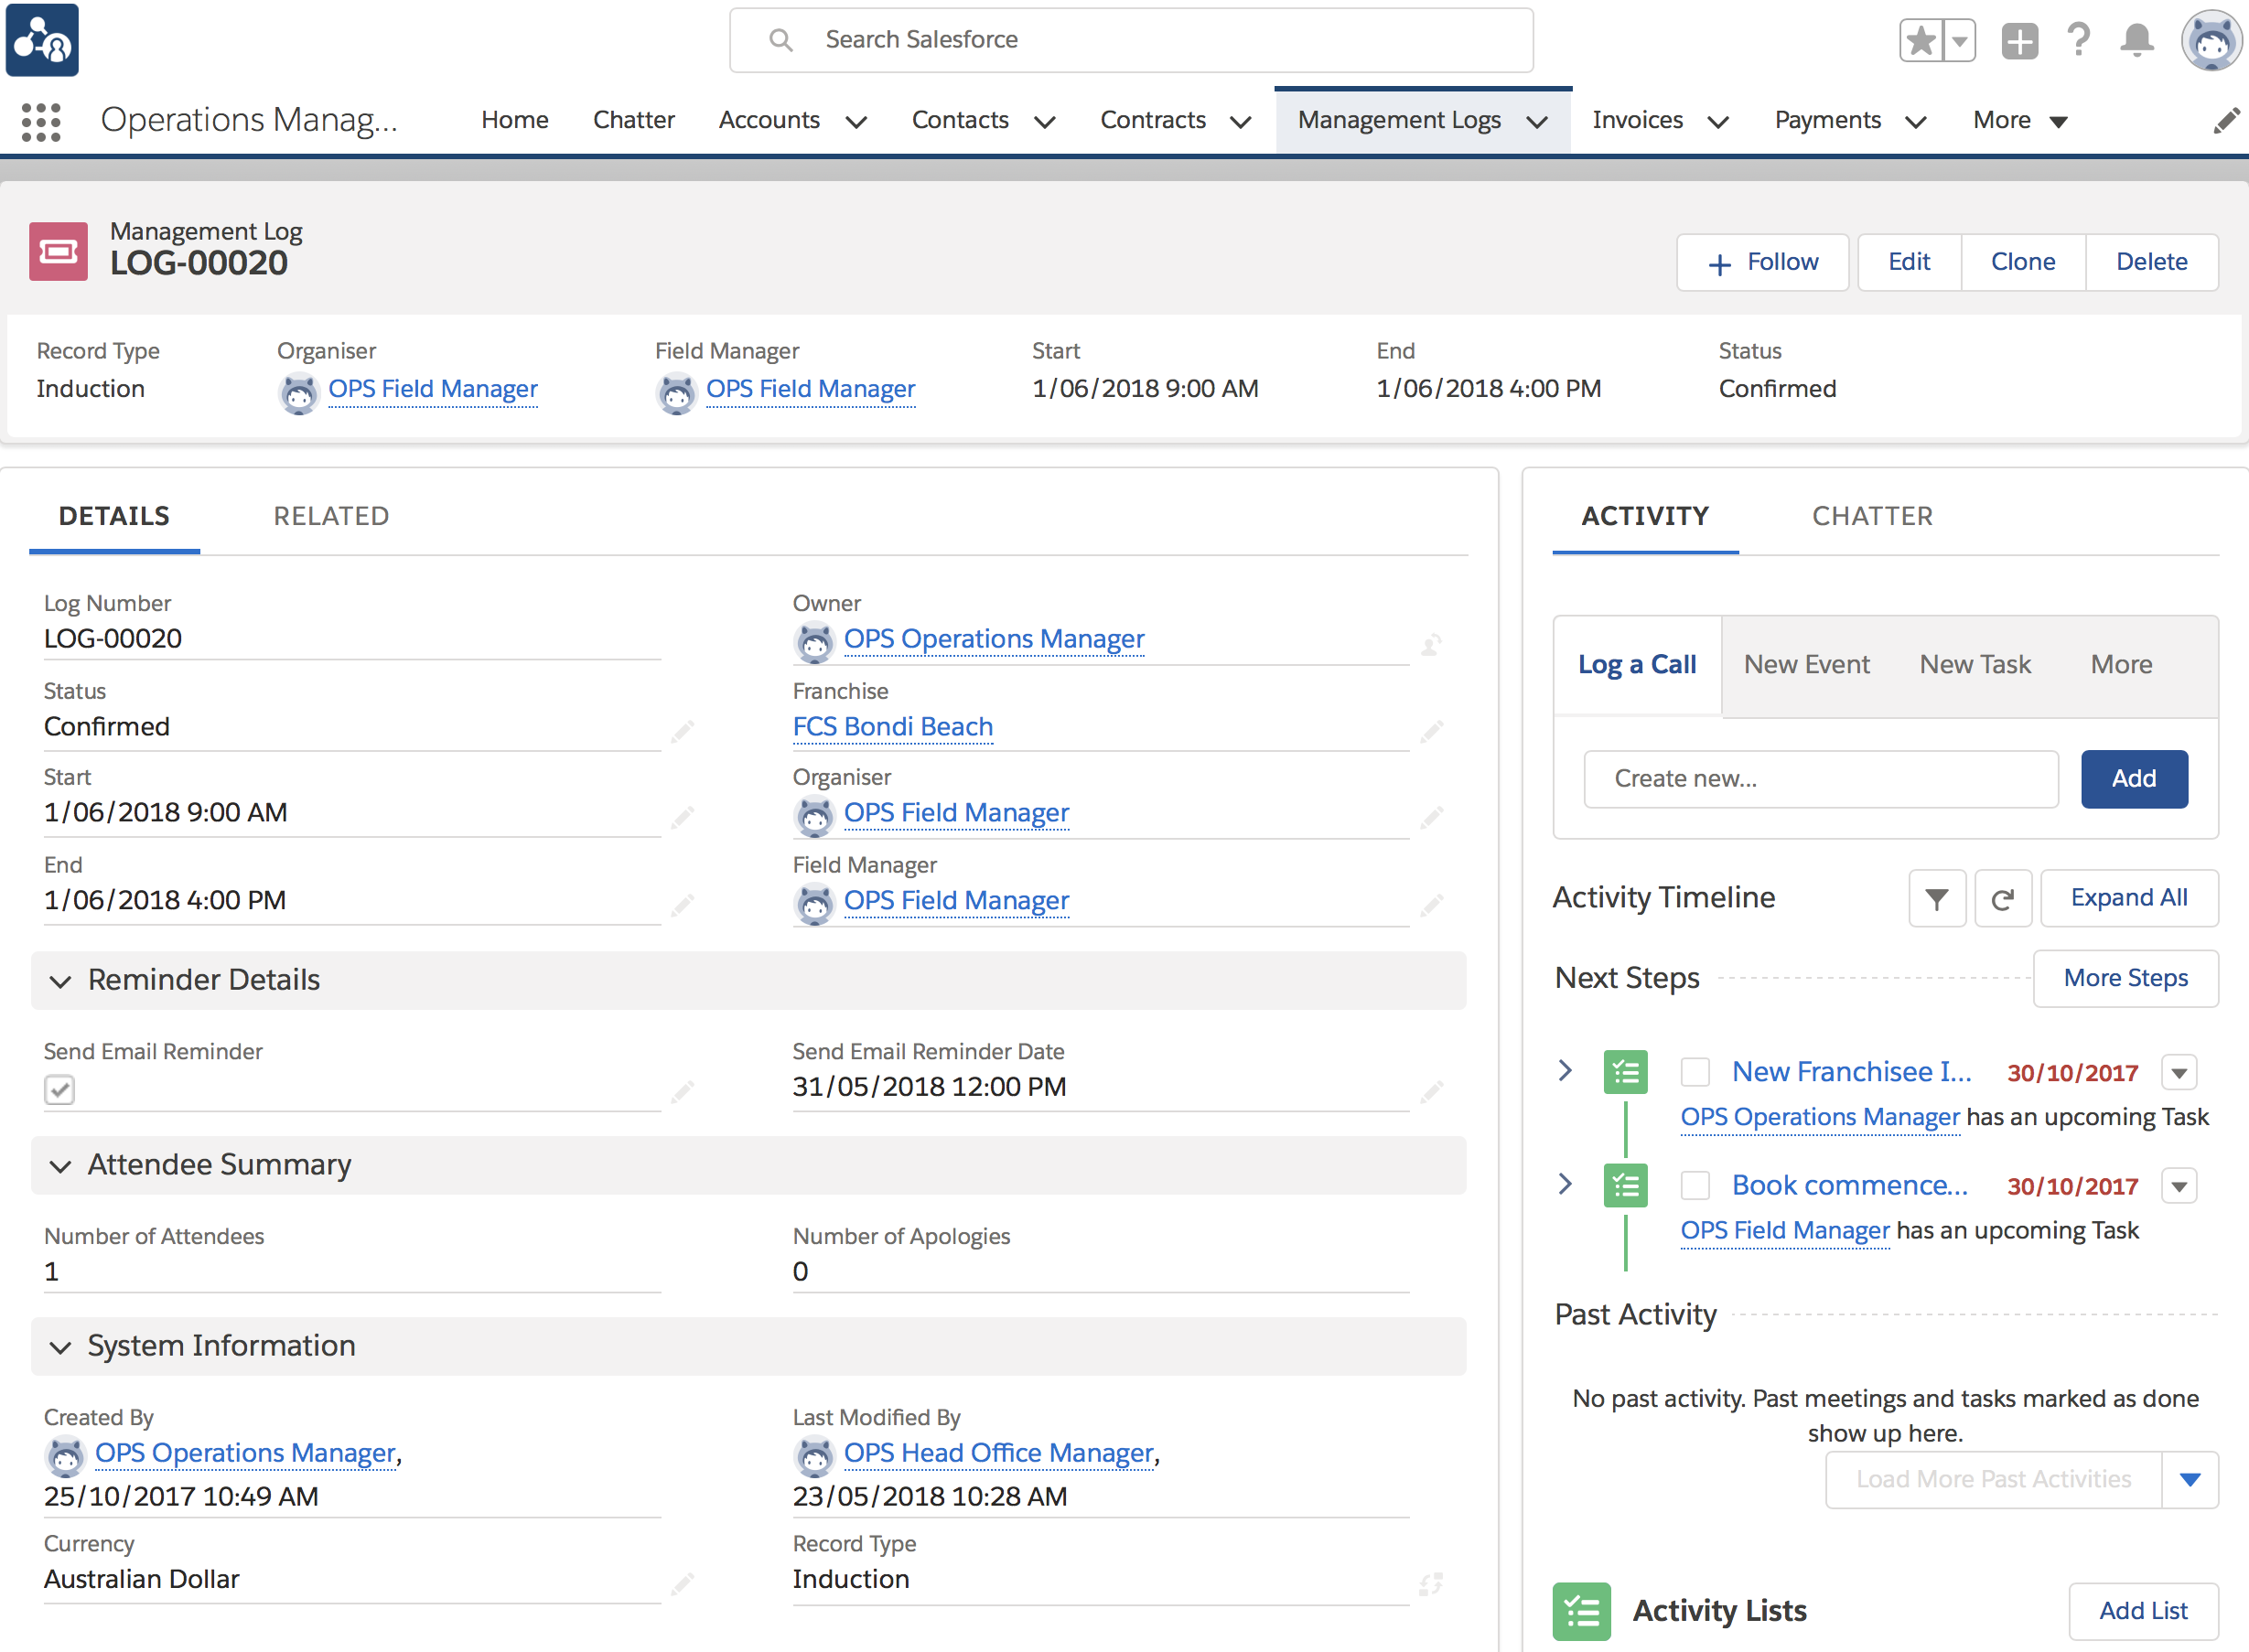The height and width of the screenshot is (1652, 2249).
Task: Click the favorites star icon
Action: [1920, 41]
